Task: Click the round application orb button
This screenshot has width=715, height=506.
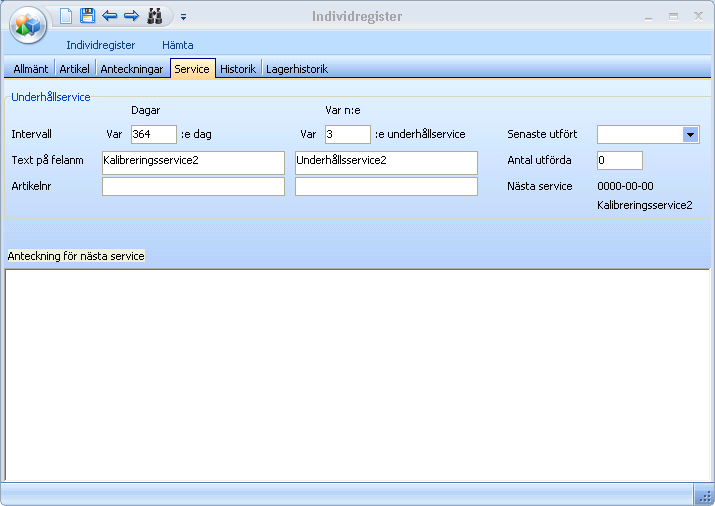Action: 28,24
